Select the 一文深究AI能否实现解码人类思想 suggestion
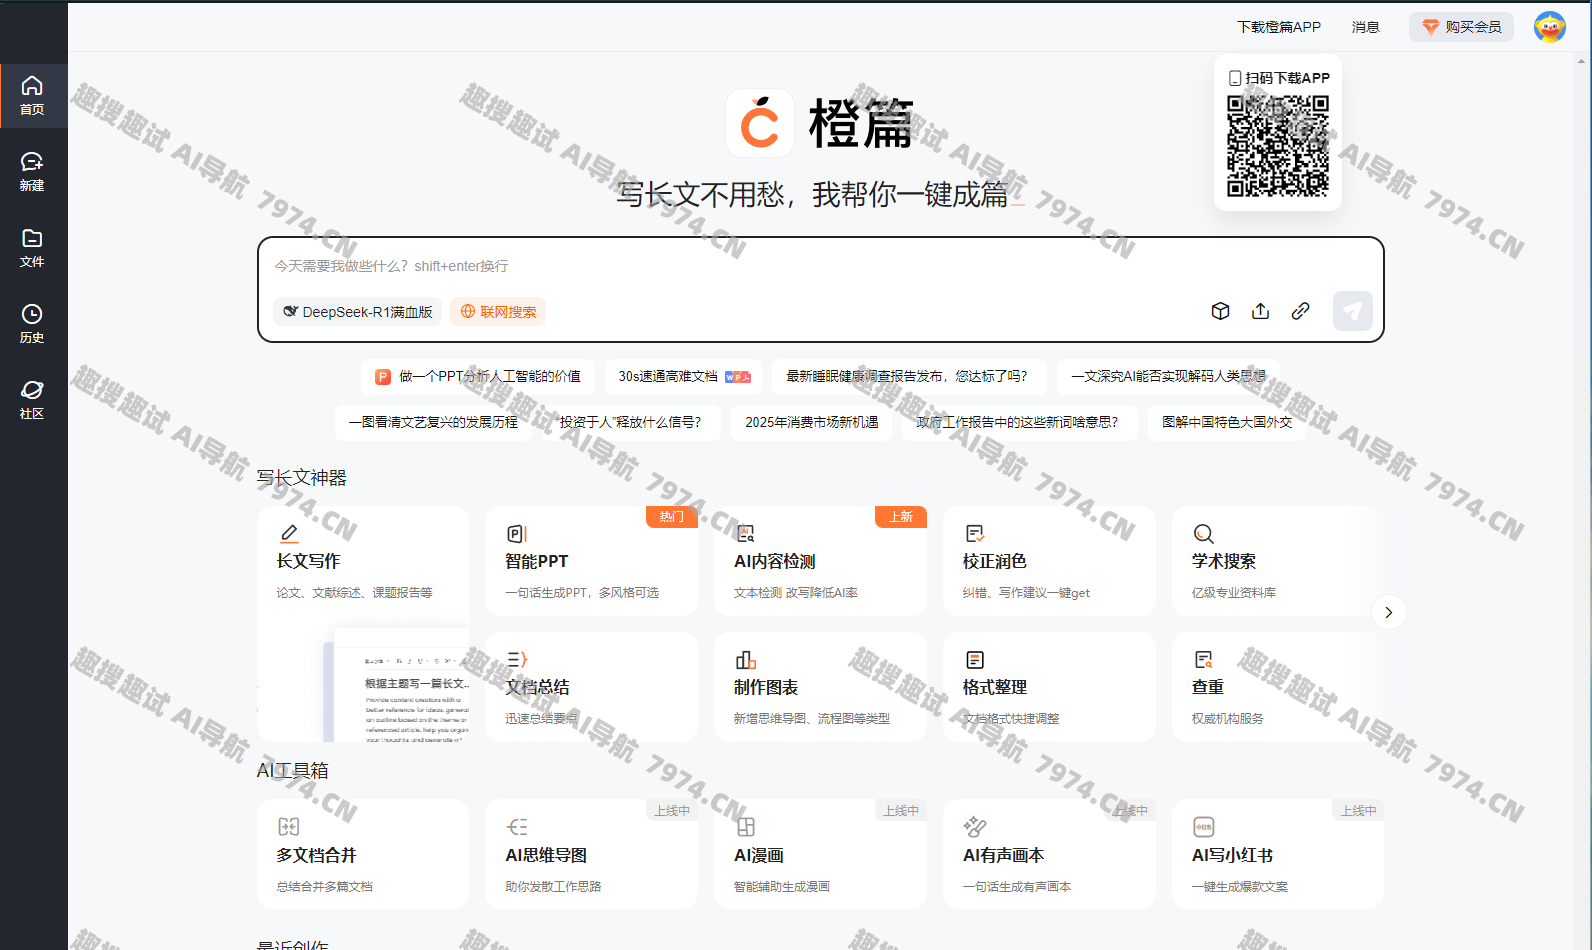The height and width of the screenshot is (950, 1592). point(1168,376)
